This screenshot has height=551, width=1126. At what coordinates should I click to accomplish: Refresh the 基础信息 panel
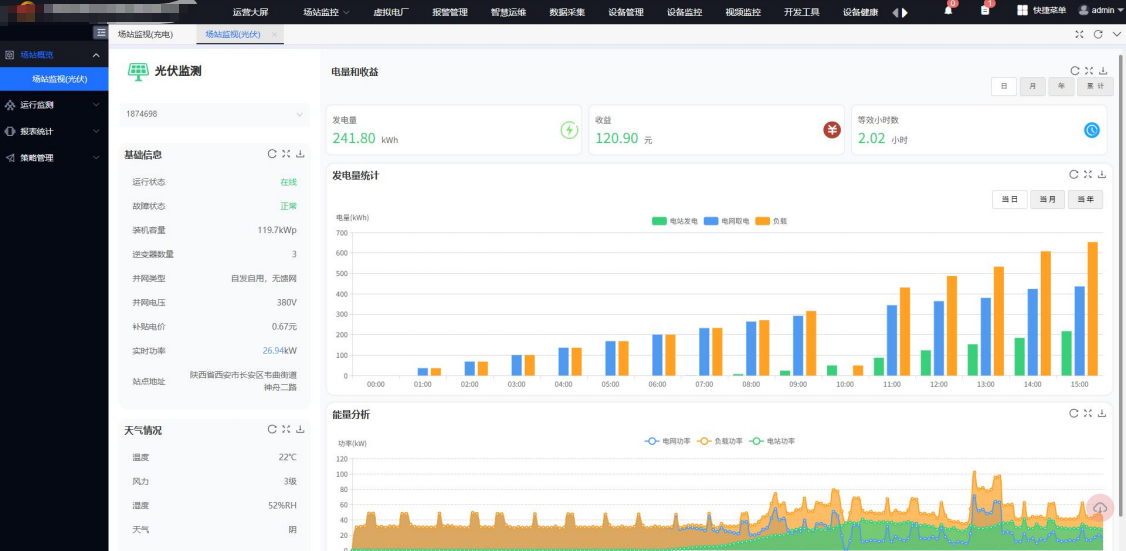pyautogui.click(x=271, y=154)
